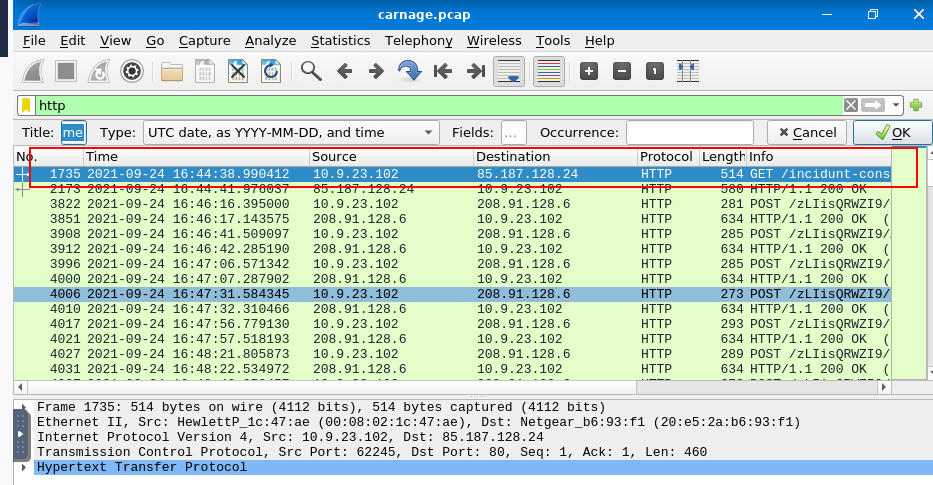The height and width of the screenshot is (485, 933).
Task: Click the Go to first packet icon
Action: point(442,71)
